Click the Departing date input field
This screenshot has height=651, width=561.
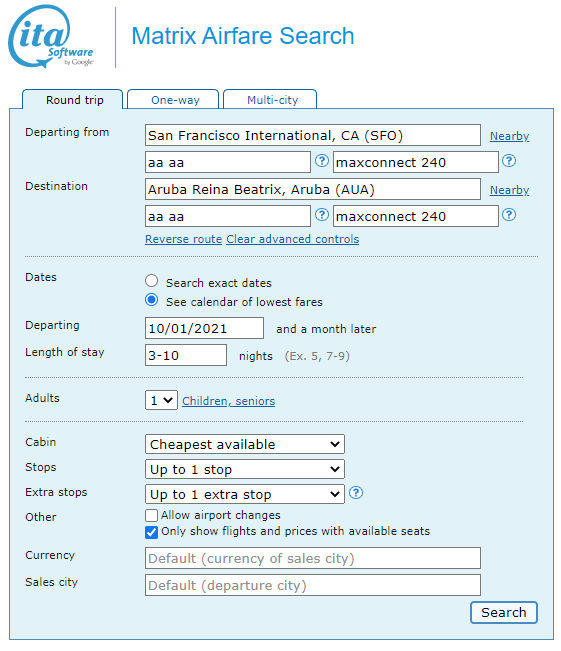coord(204,328)
